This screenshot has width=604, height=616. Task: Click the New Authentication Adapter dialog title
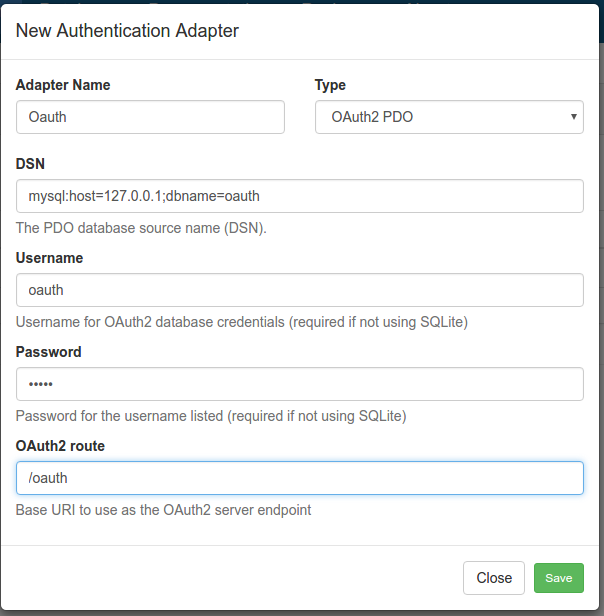point(127,31)
